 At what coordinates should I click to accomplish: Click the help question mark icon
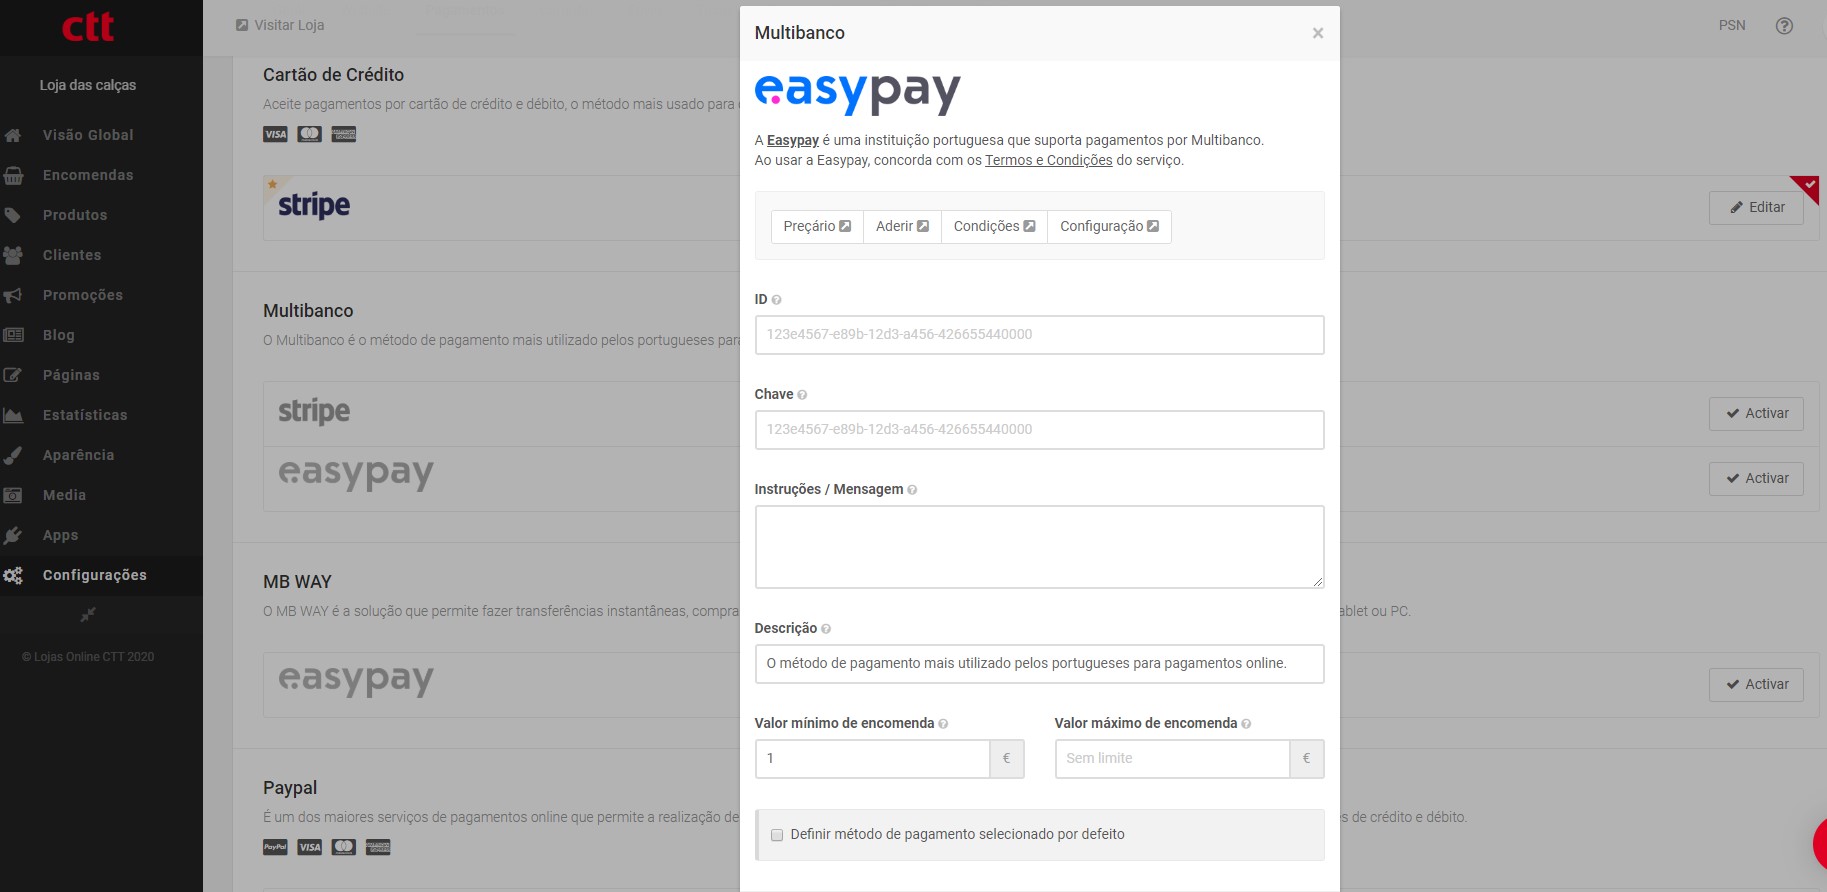[1784, 26]
